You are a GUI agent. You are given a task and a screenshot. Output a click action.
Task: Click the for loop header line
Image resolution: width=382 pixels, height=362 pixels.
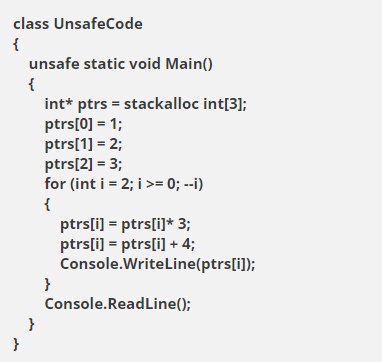pos(124,184)
